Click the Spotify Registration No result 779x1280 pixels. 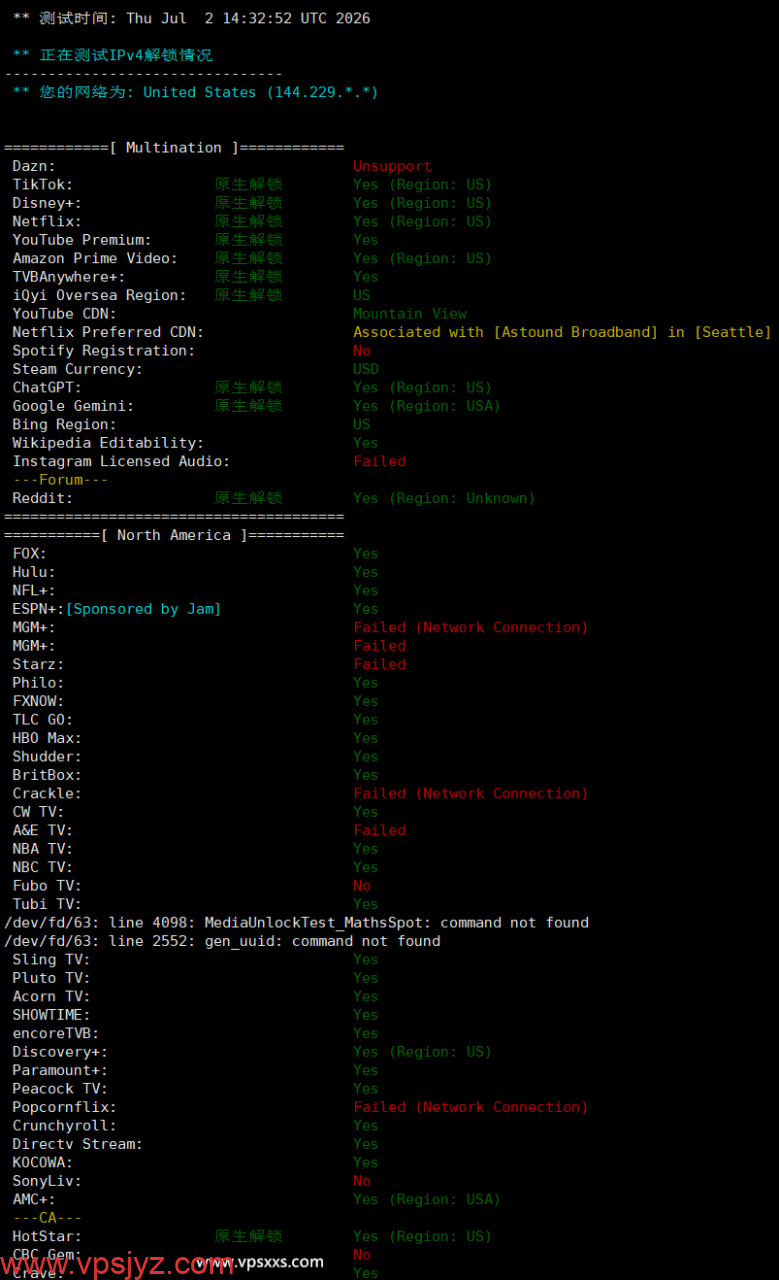(x=362, y=351)
